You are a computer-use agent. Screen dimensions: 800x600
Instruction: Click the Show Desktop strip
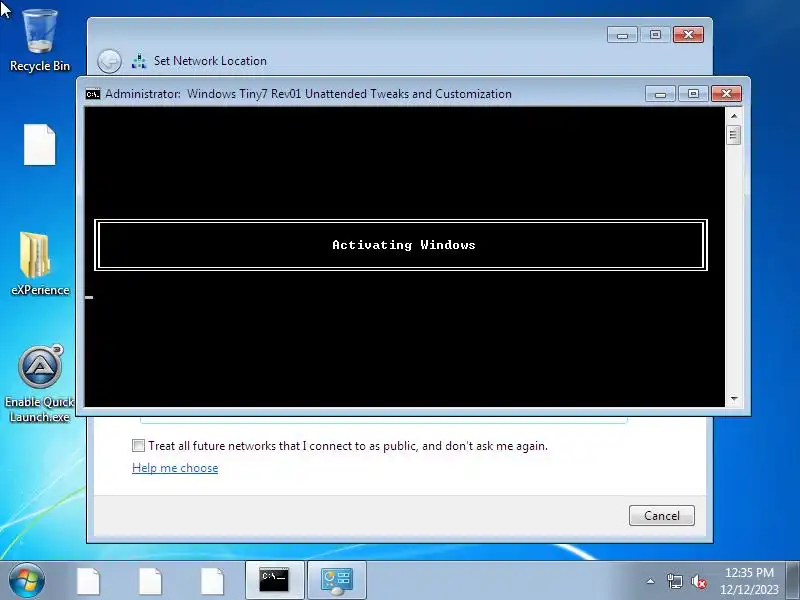tap(793, 581)
